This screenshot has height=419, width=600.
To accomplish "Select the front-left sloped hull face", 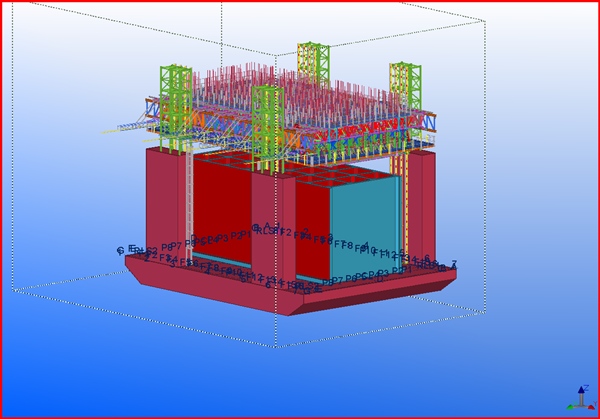I will tap(200, 288).
